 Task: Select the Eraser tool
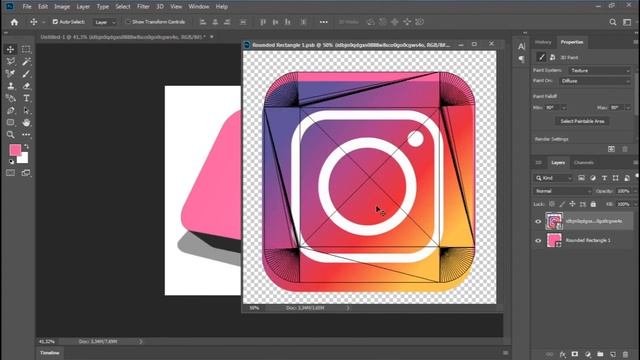click(x=26, y=86)
